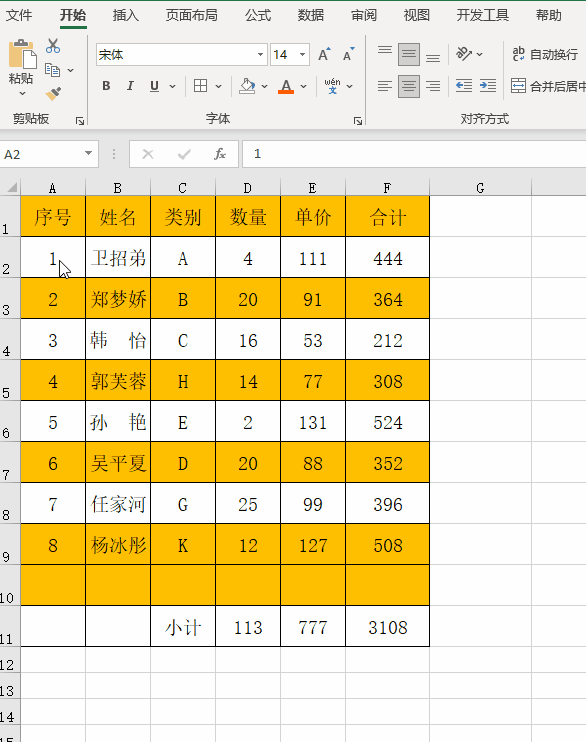Click the Borders icon
The image size is (586, 742).
pyautogui.click(x=201, y=86)
